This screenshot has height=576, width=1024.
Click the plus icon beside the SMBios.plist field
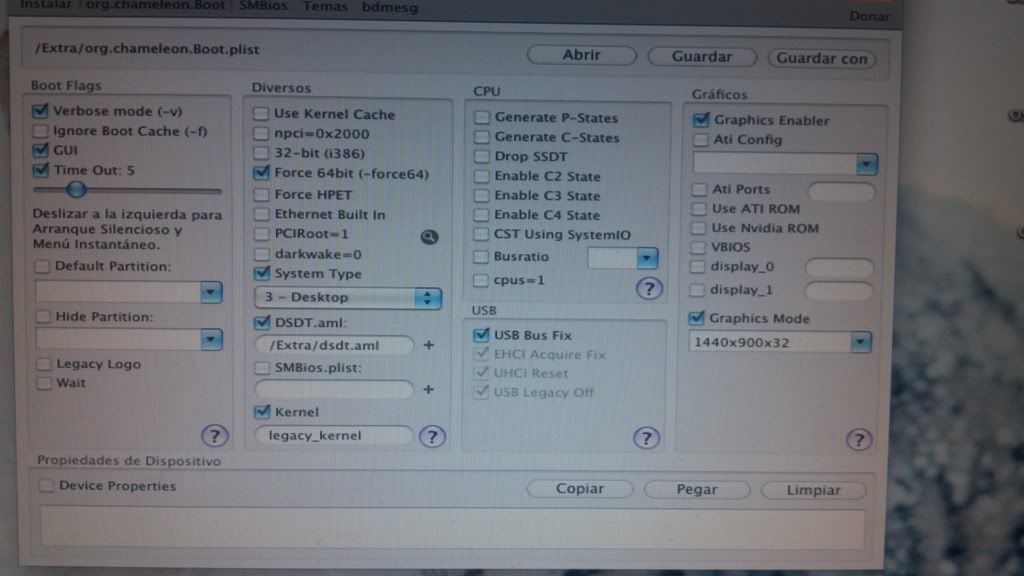(429, 389)
